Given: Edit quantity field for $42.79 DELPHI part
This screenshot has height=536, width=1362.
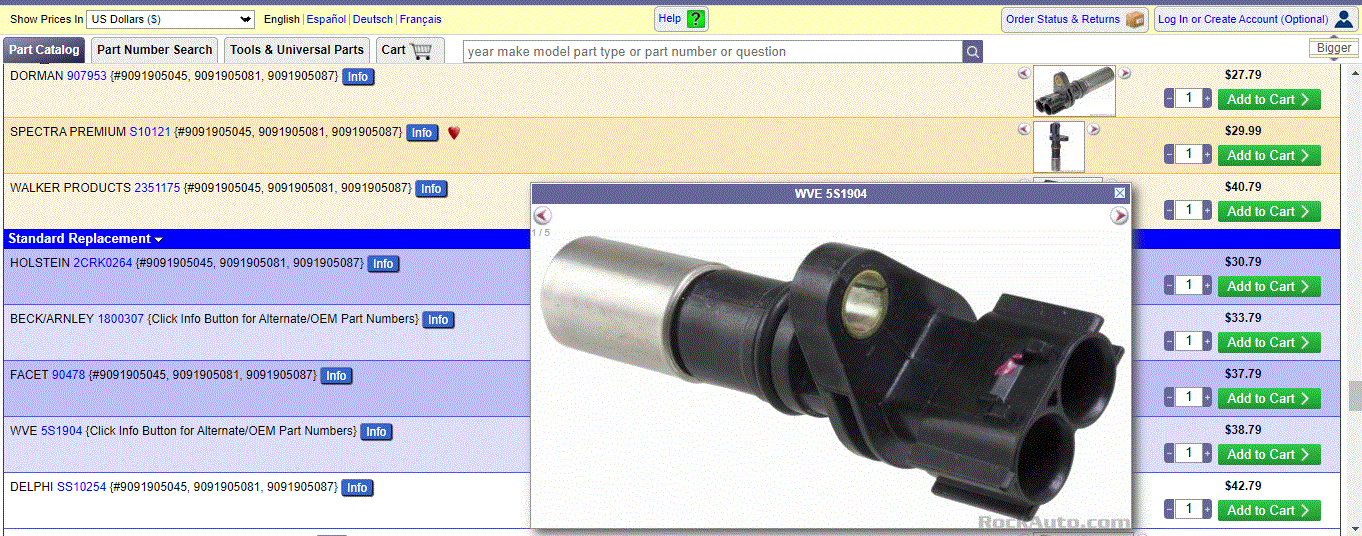Looking at the screenshot, I should pyautogui.click(x=1188, y=509).
